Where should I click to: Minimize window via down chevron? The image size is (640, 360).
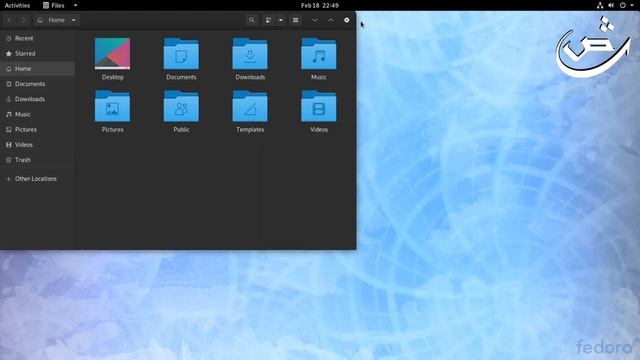315,20
